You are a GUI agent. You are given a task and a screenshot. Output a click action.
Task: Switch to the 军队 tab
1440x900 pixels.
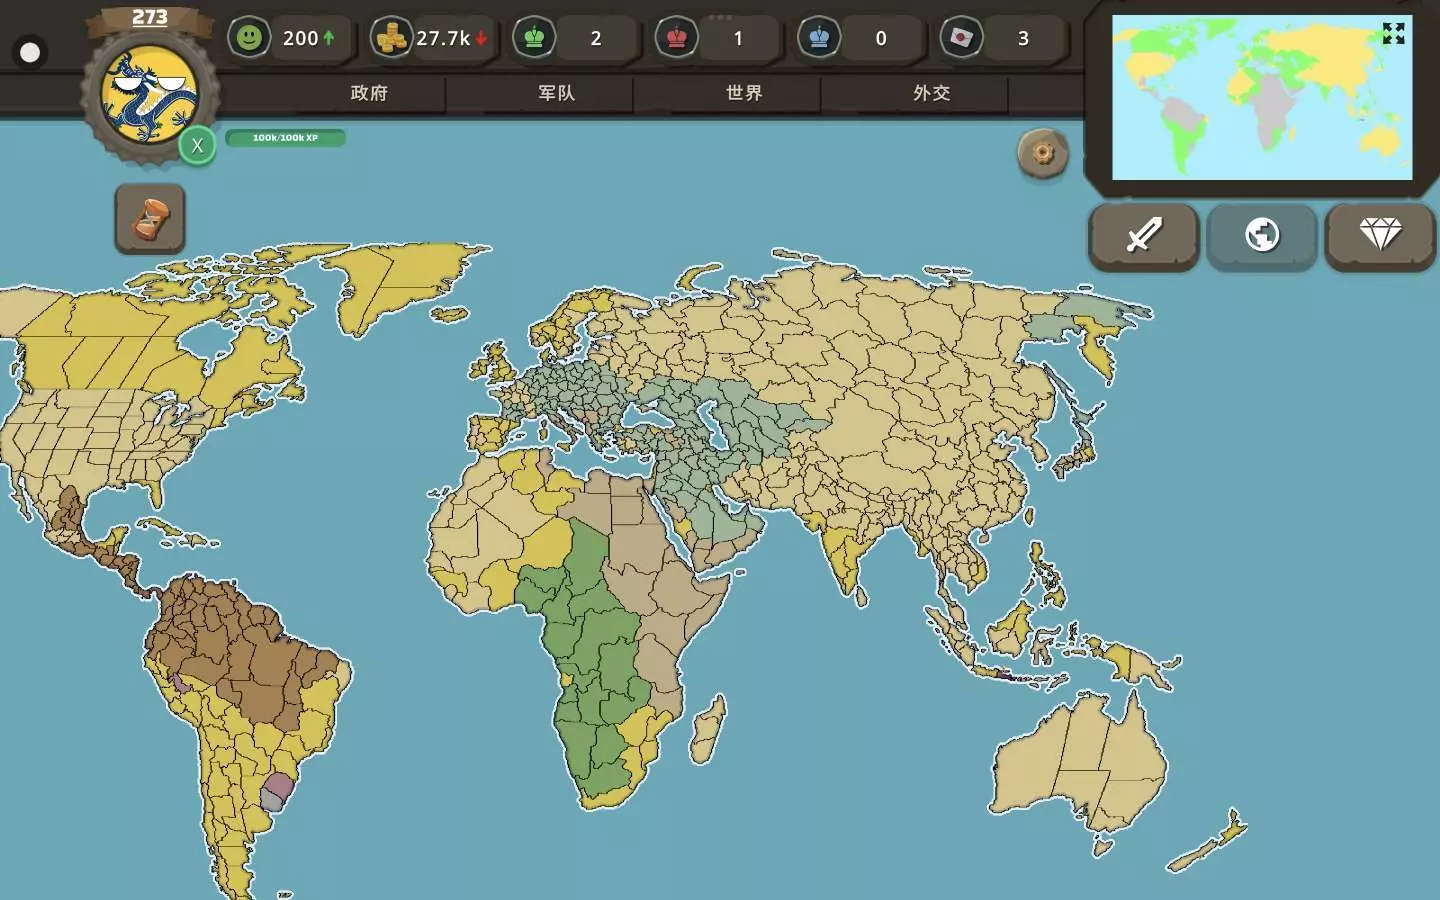click(556, 93)
